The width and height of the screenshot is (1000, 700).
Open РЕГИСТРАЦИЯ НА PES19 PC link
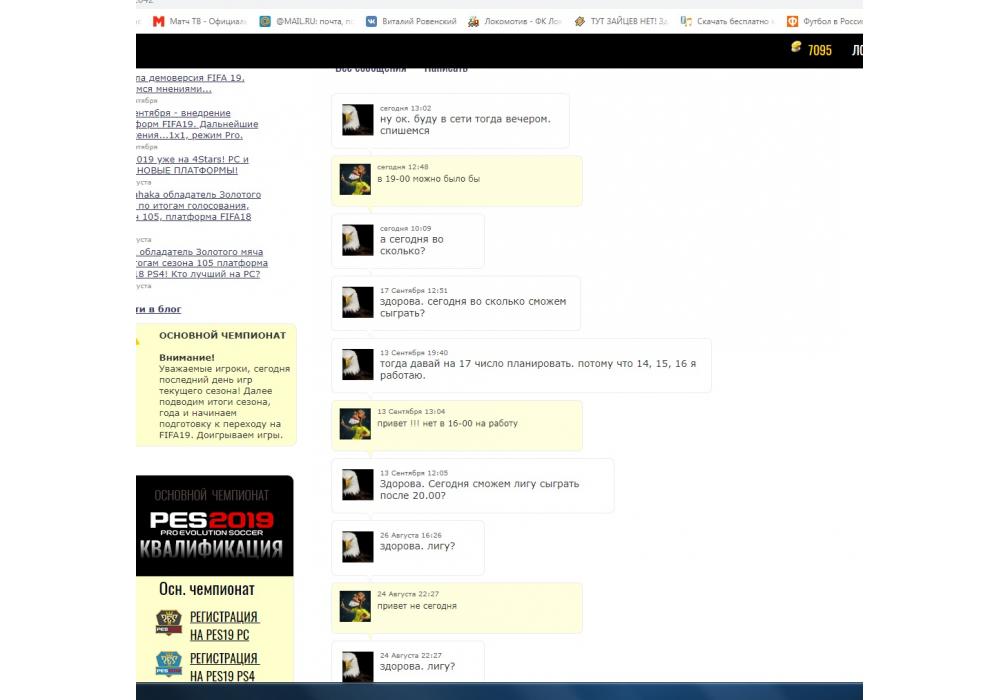pyautogui.click(x=224, y=625)
